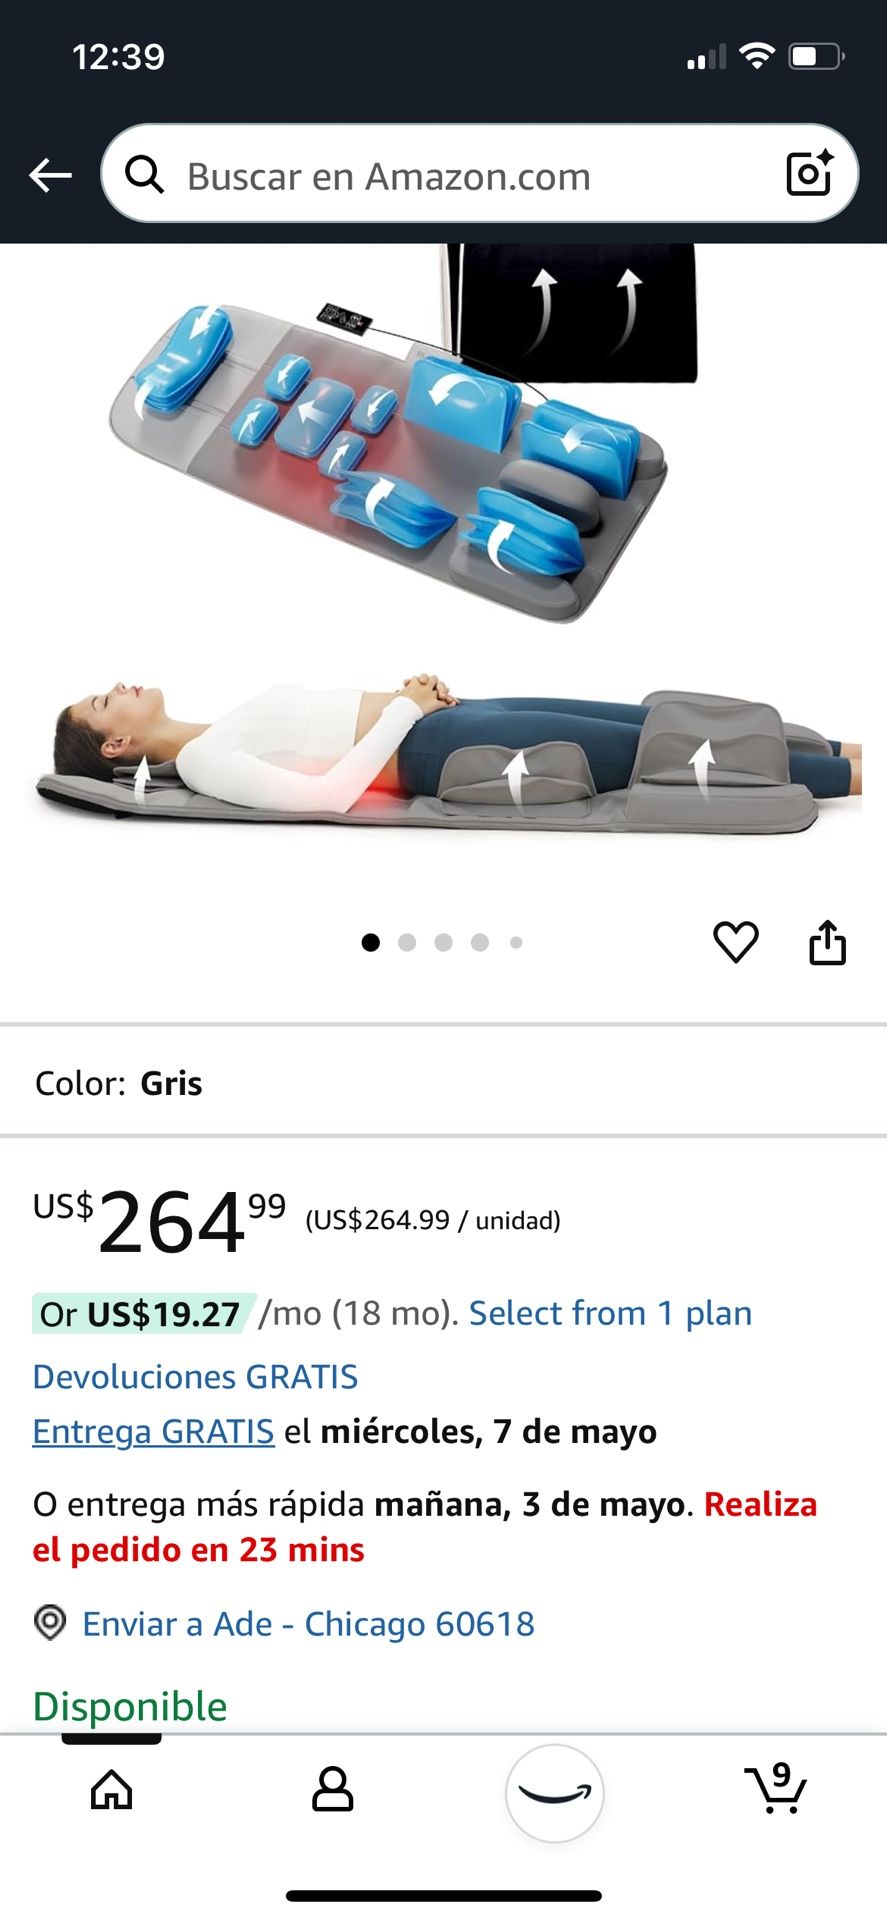Focus the Buscar en Amazon.com search field

480,174
